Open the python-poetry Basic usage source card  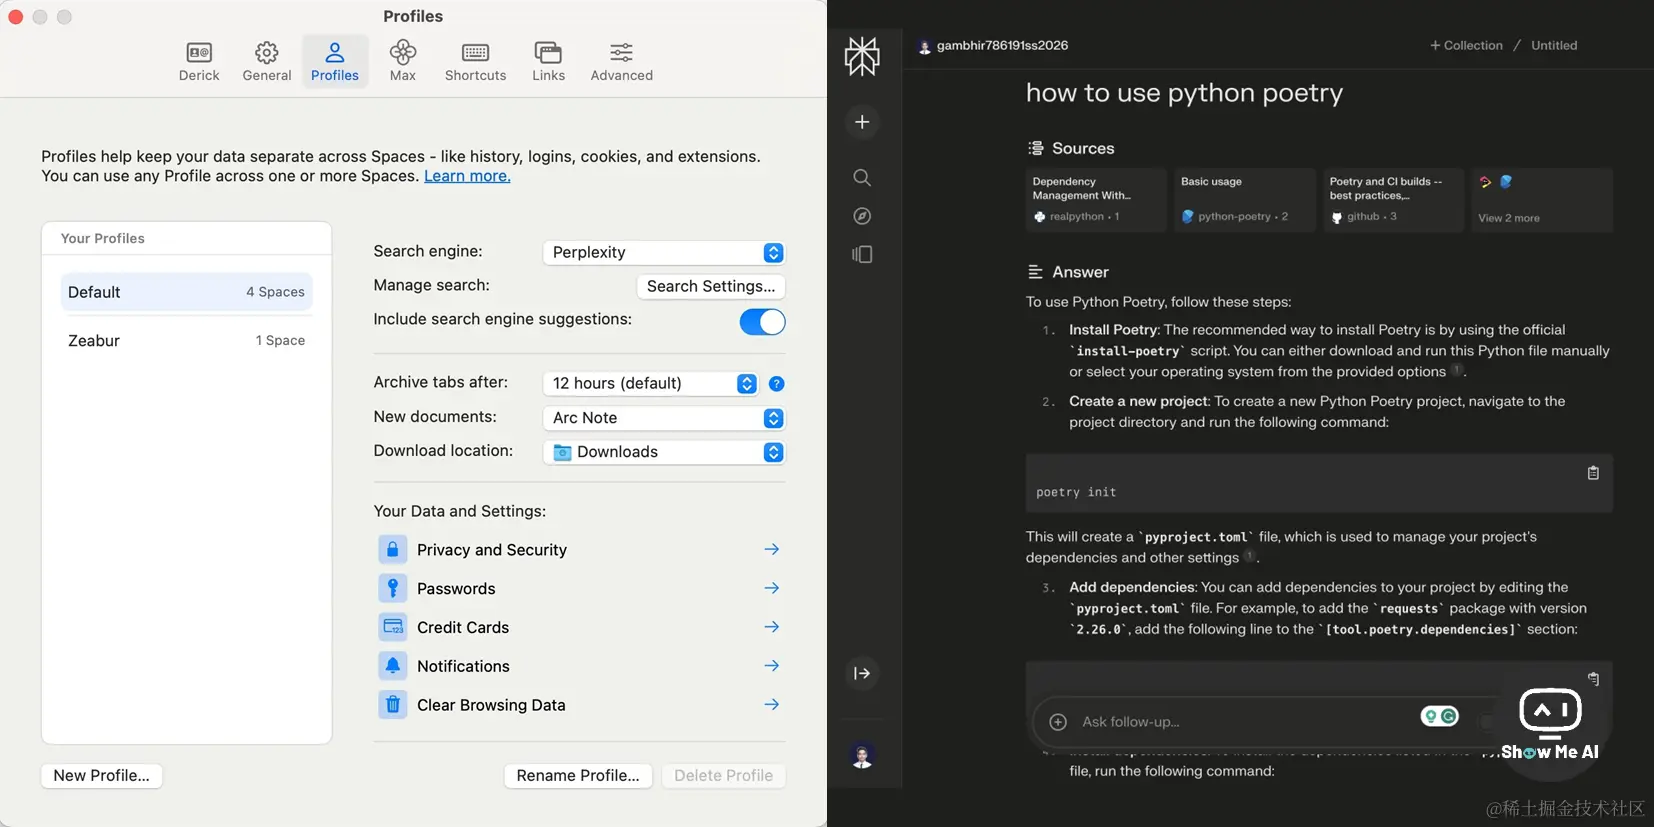pos(1245,200)
